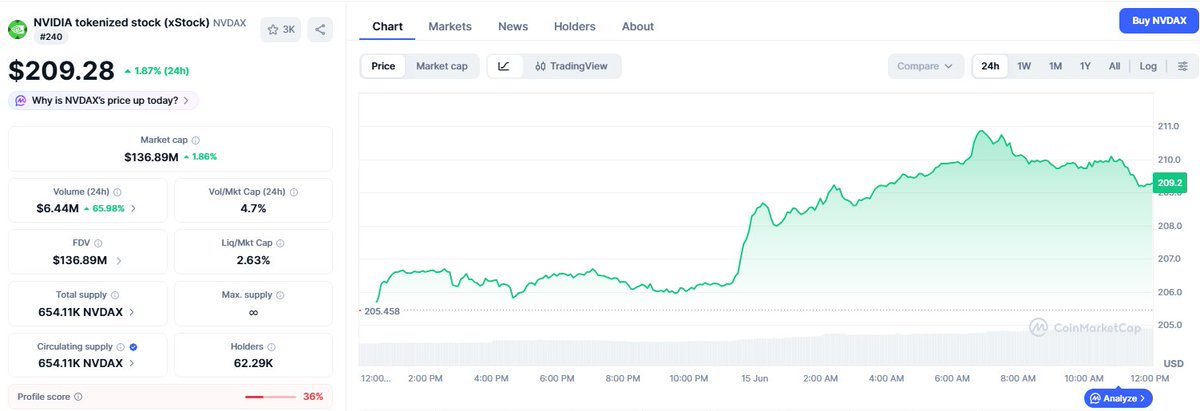The width and height of the screenshot is (1200, 411).
Task: Select the All time range
Action: point(1114,66)
